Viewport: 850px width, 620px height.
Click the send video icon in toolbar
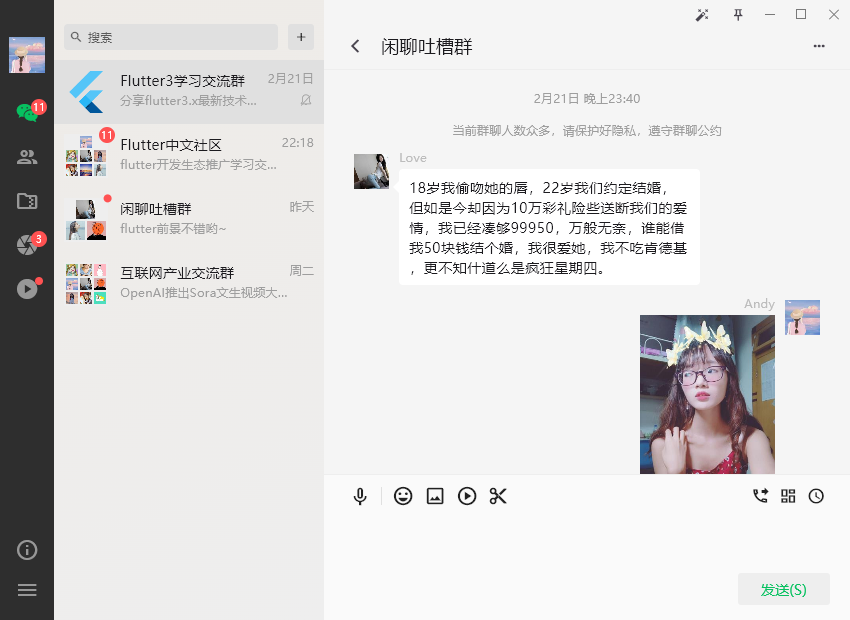(467, 496)
